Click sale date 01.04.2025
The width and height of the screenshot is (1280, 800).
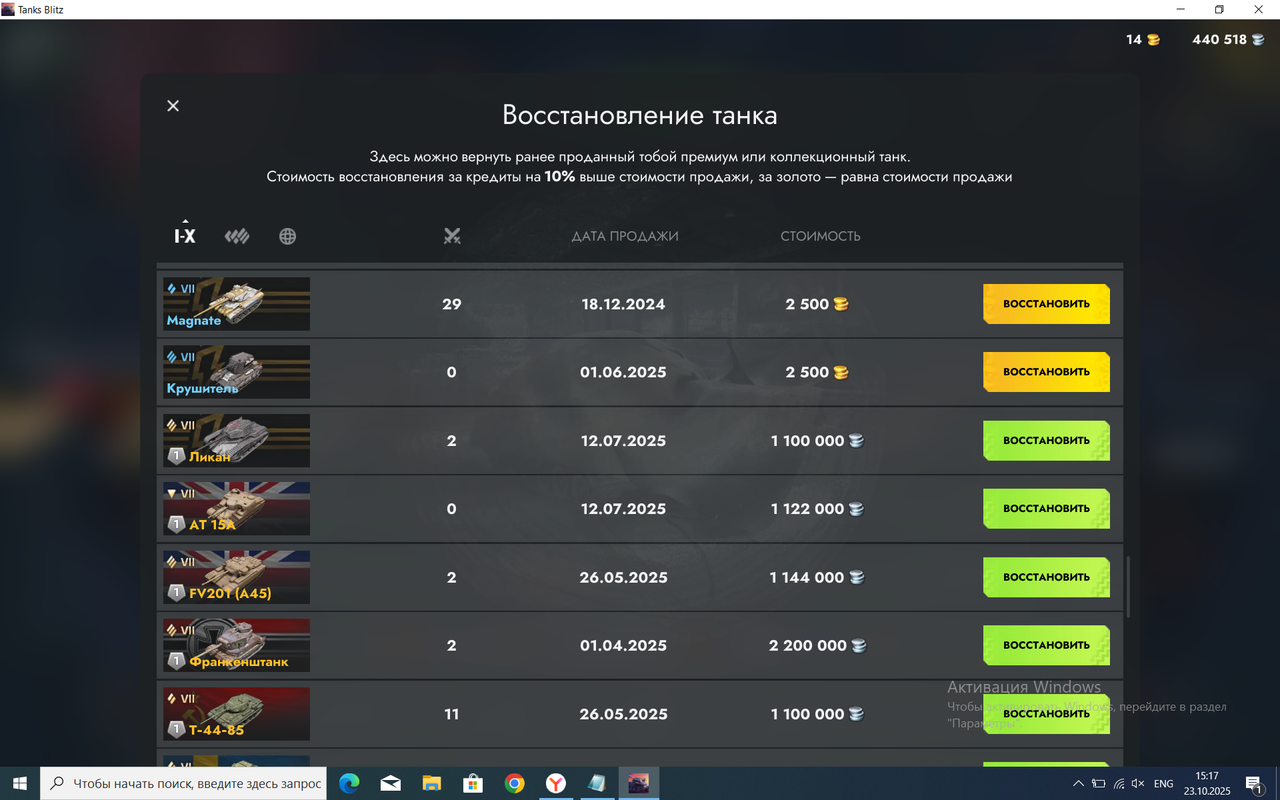coord(623,646)
